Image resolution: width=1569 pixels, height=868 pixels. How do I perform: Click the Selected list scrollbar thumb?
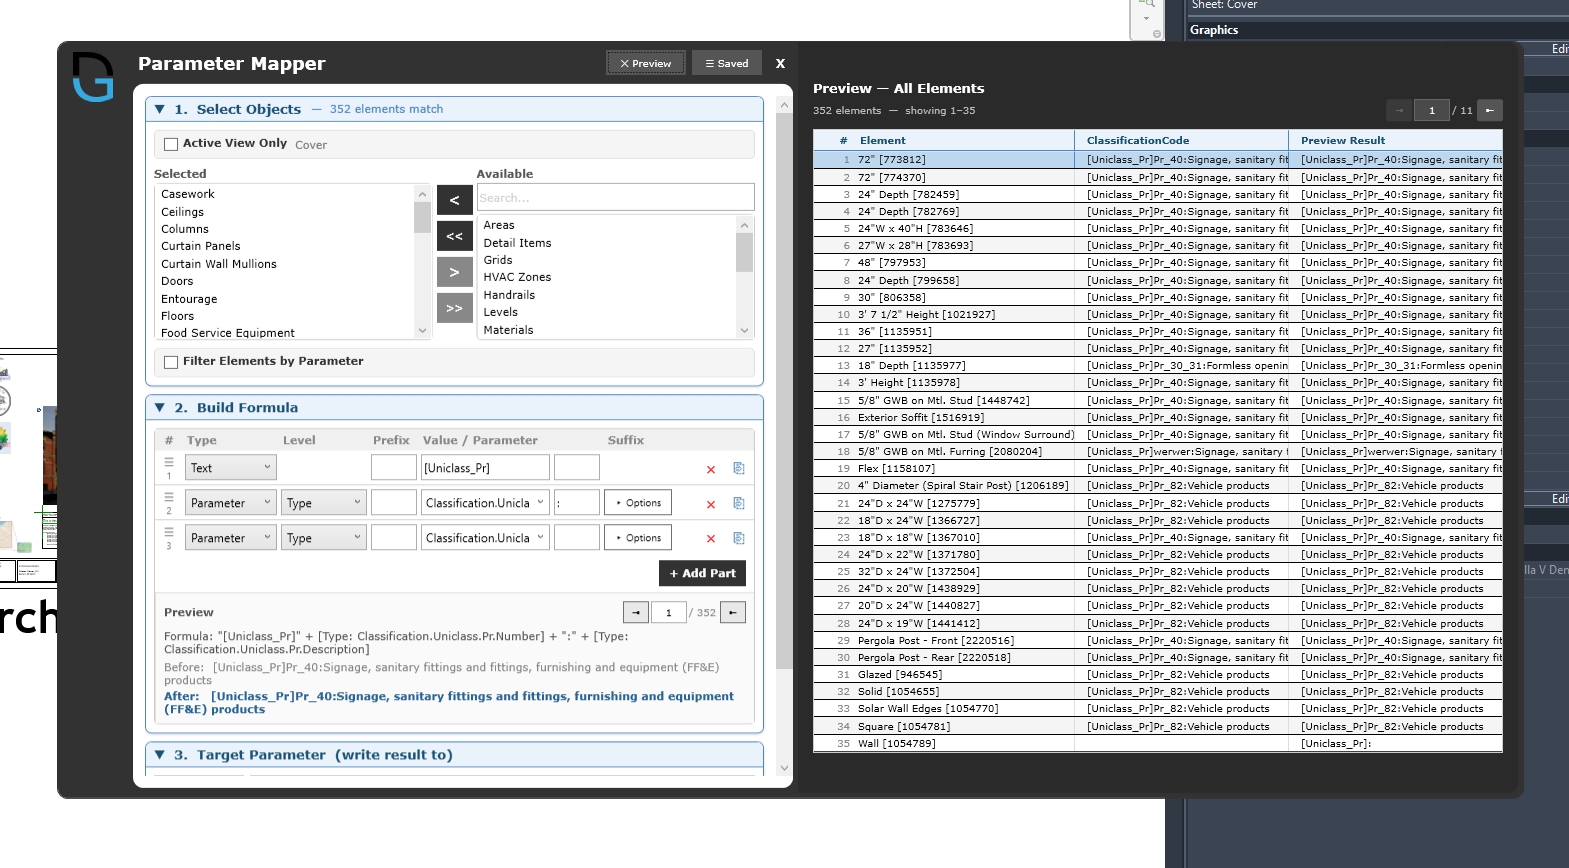pyautogui.click(x=422, y=217)
